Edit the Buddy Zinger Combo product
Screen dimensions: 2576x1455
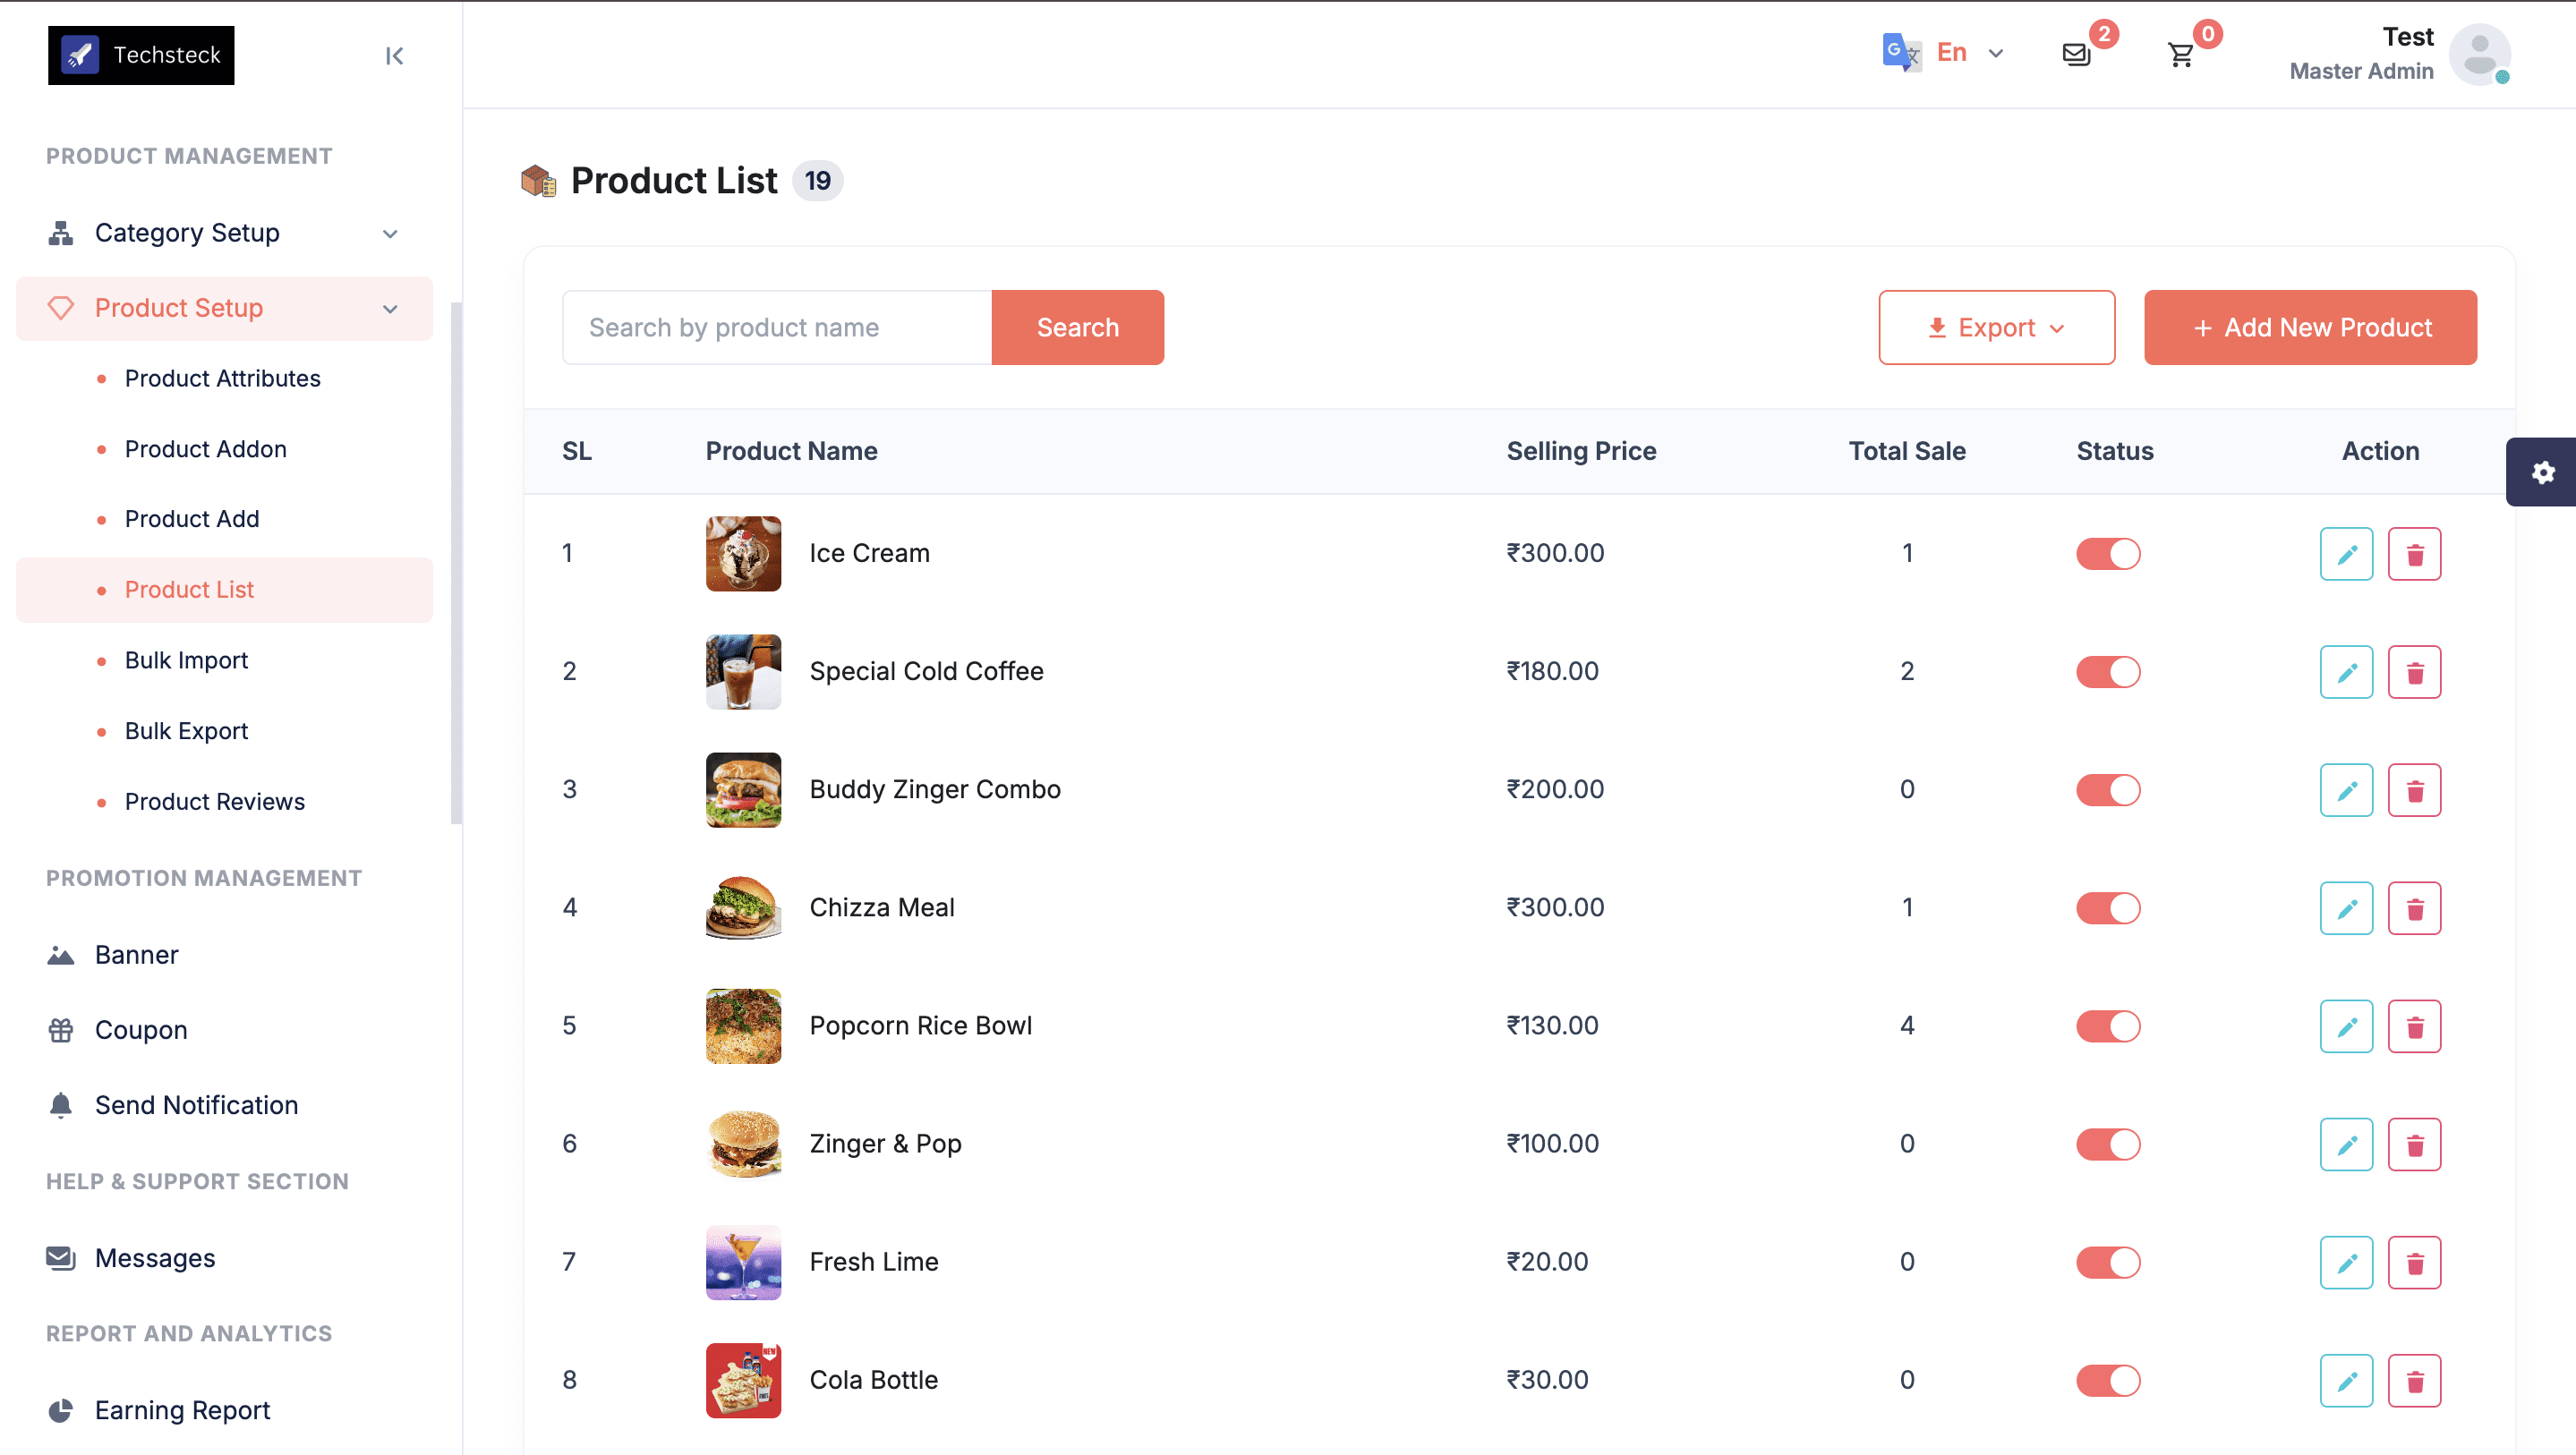click(2346, 790)
